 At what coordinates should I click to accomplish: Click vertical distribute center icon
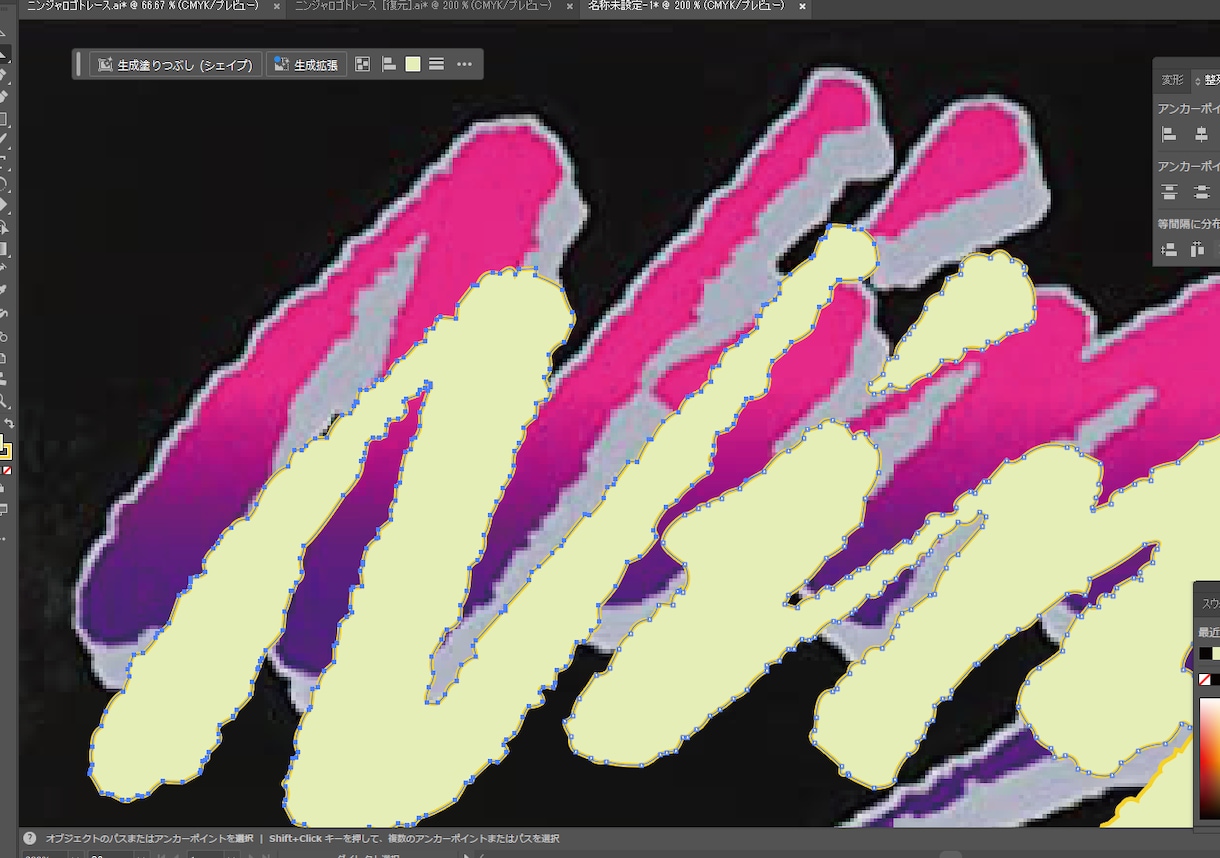[x=1201, y=192]
